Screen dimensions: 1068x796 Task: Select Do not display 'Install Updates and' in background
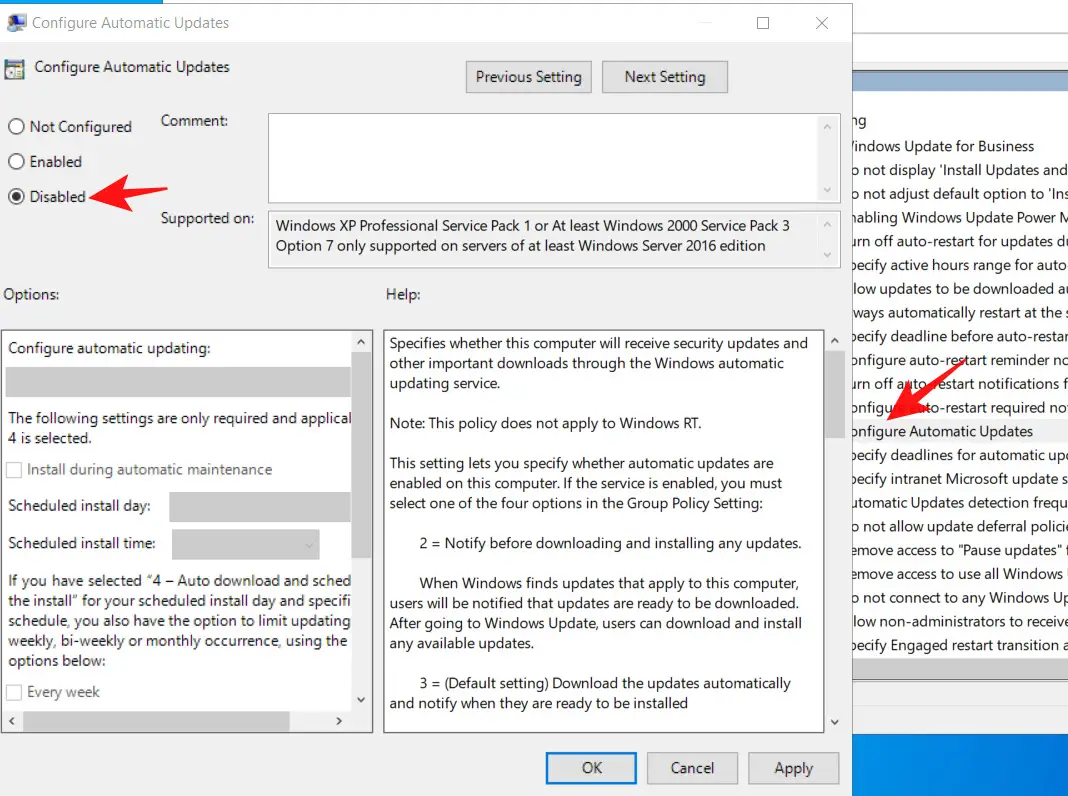(x=960, y=170)
